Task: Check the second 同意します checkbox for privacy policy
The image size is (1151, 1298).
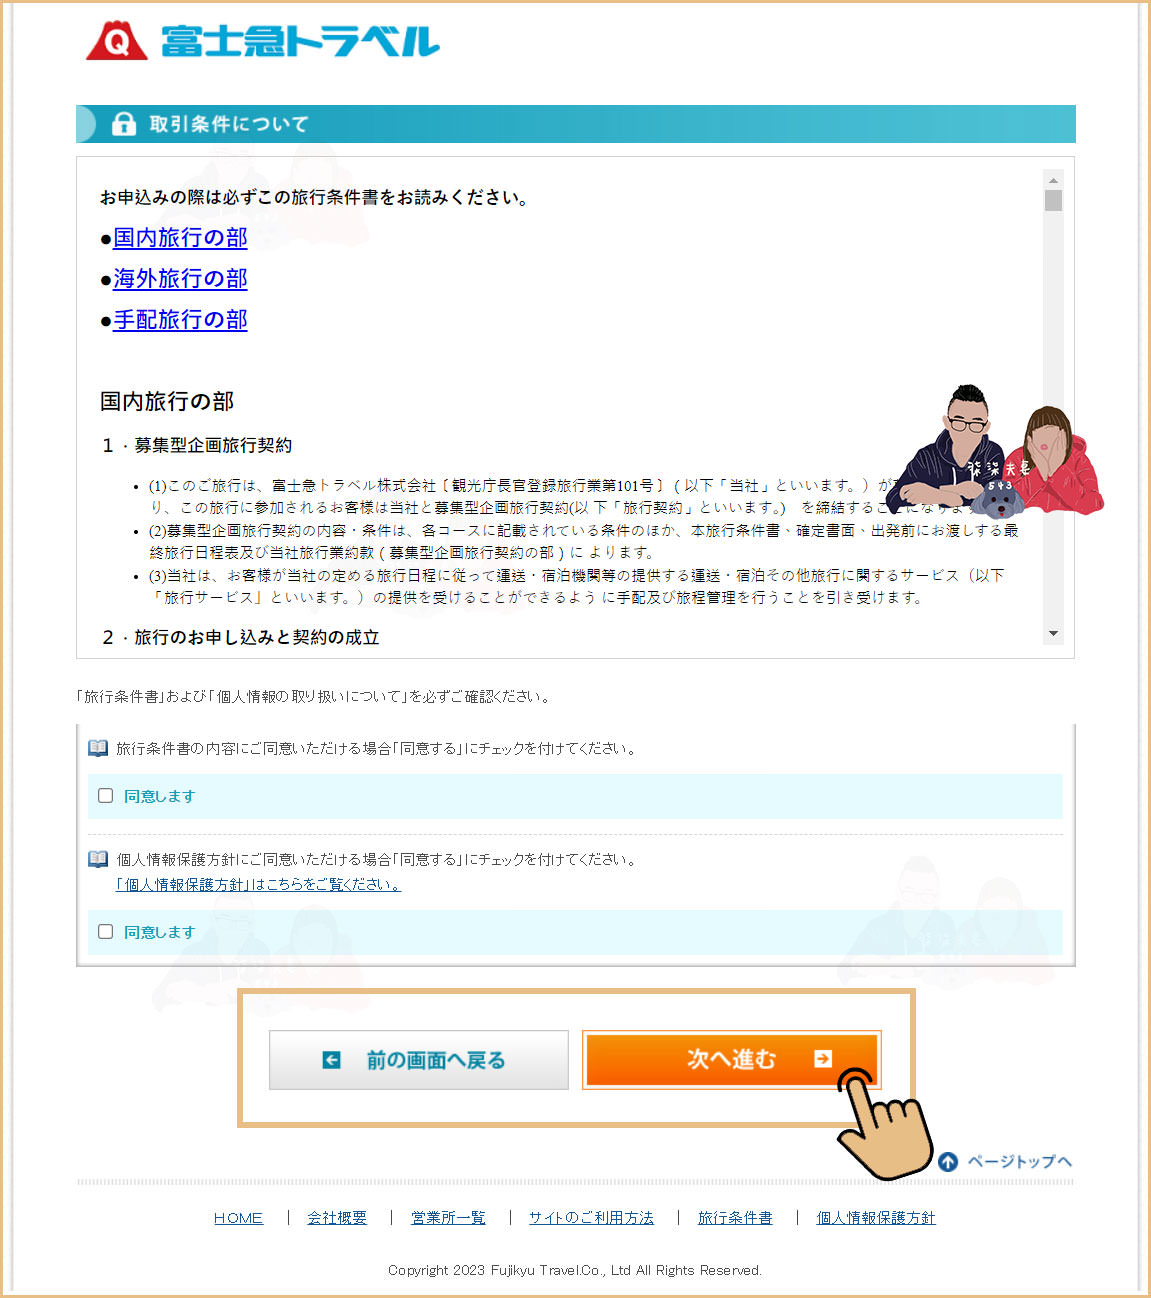Action: 105,932
